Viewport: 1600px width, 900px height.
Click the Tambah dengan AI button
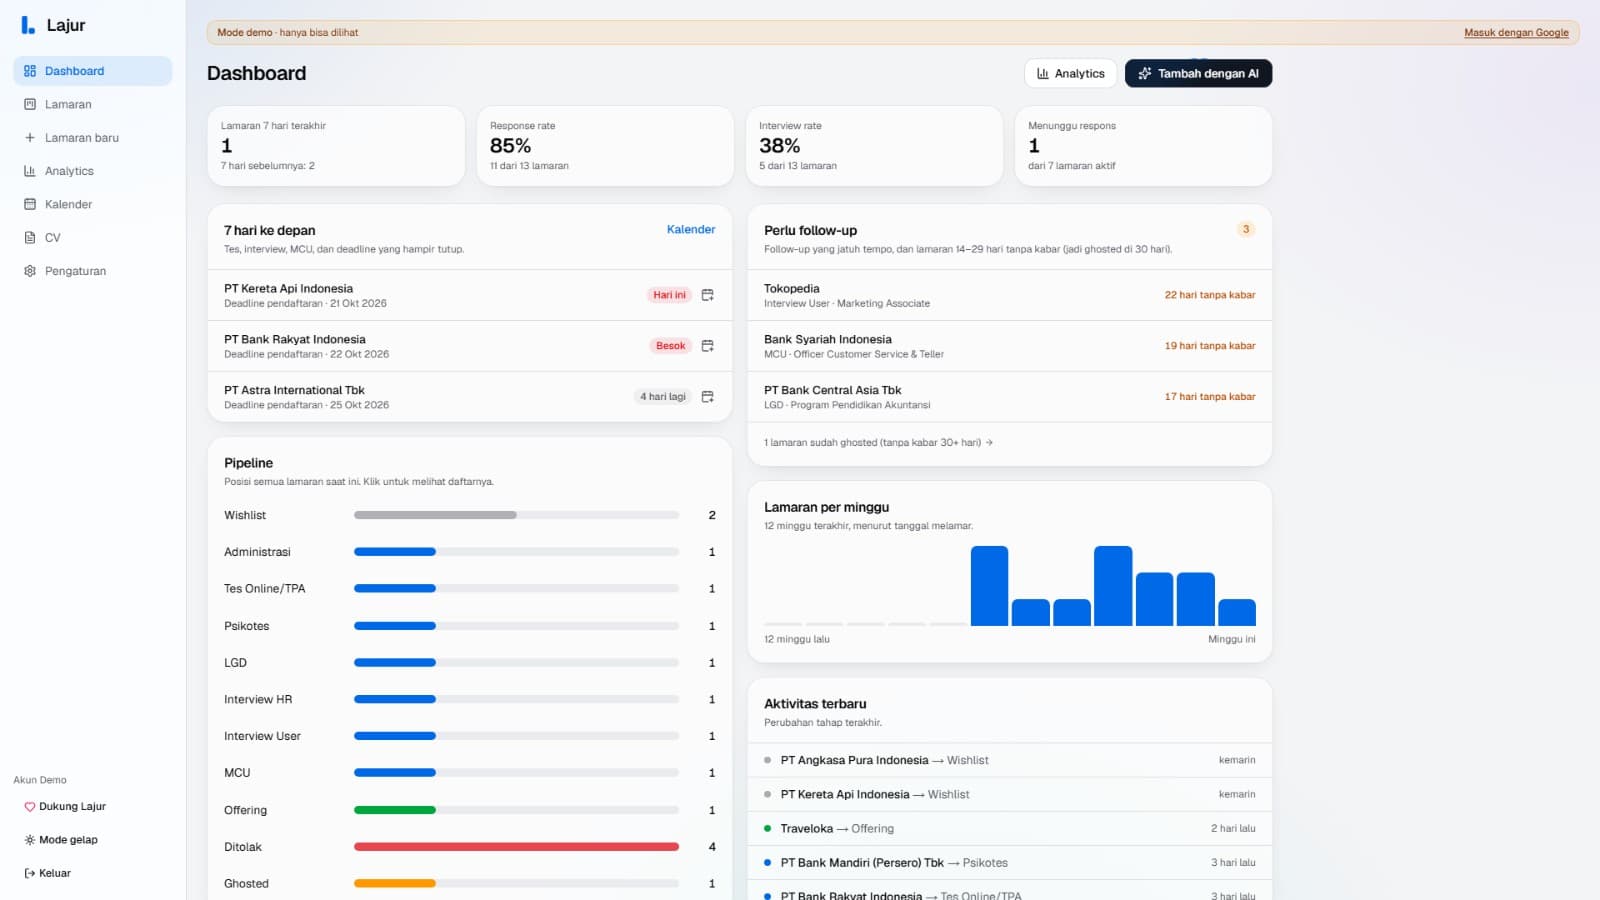click(1198, 73)
